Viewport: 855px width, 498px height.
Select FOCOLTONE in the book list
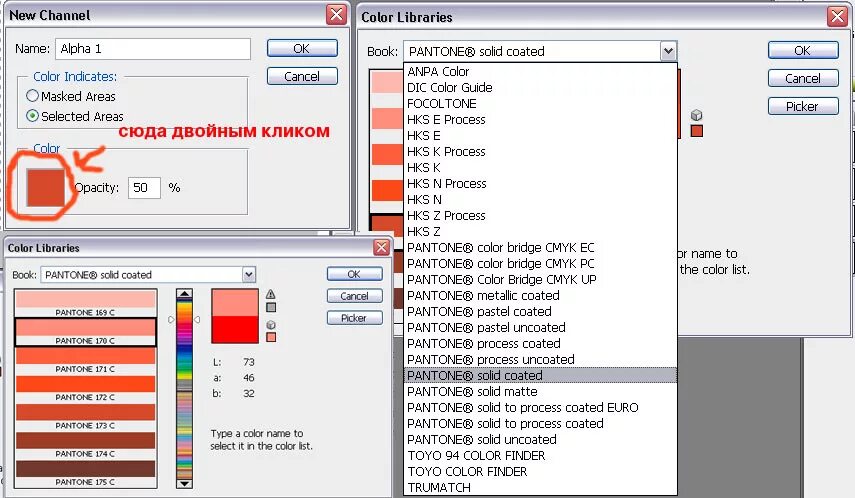coord(540,104)
